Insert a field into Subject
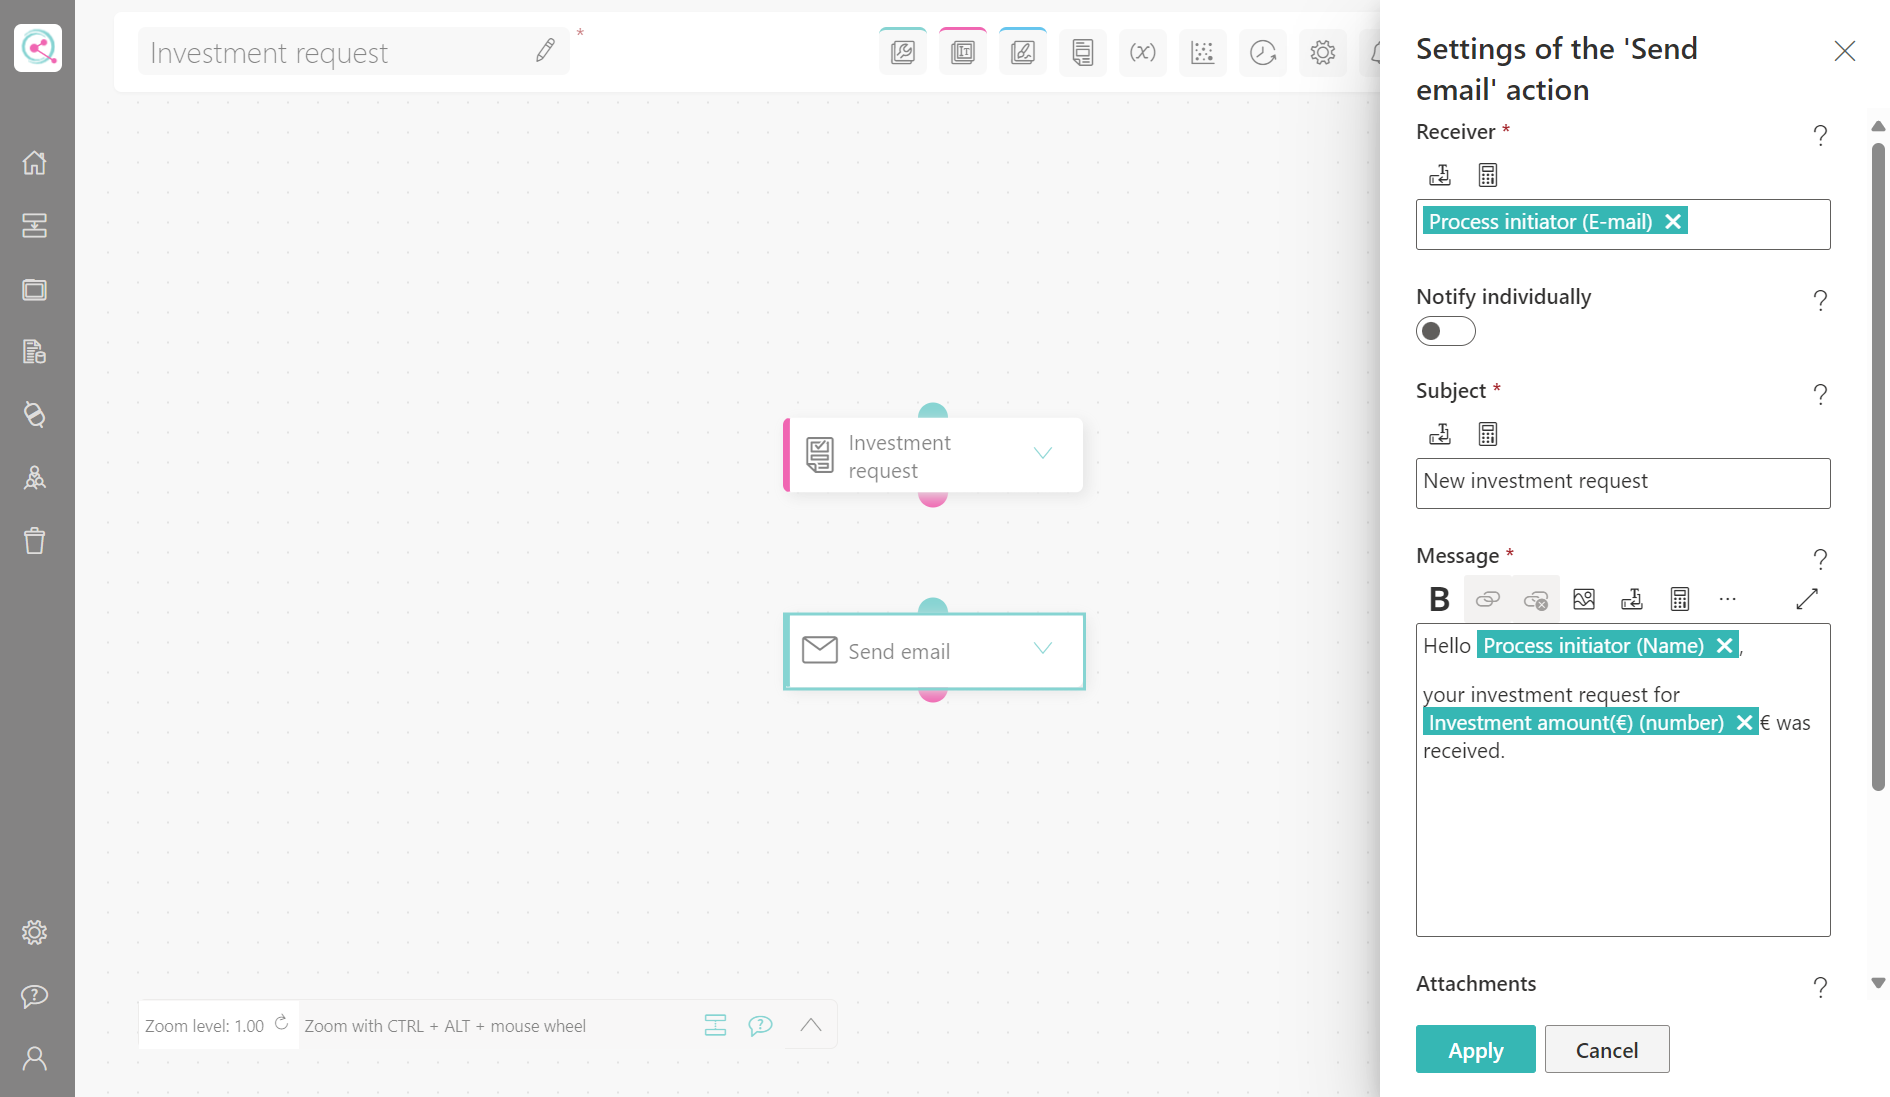1890x1097 pixels. click(x=1440, y=434)
